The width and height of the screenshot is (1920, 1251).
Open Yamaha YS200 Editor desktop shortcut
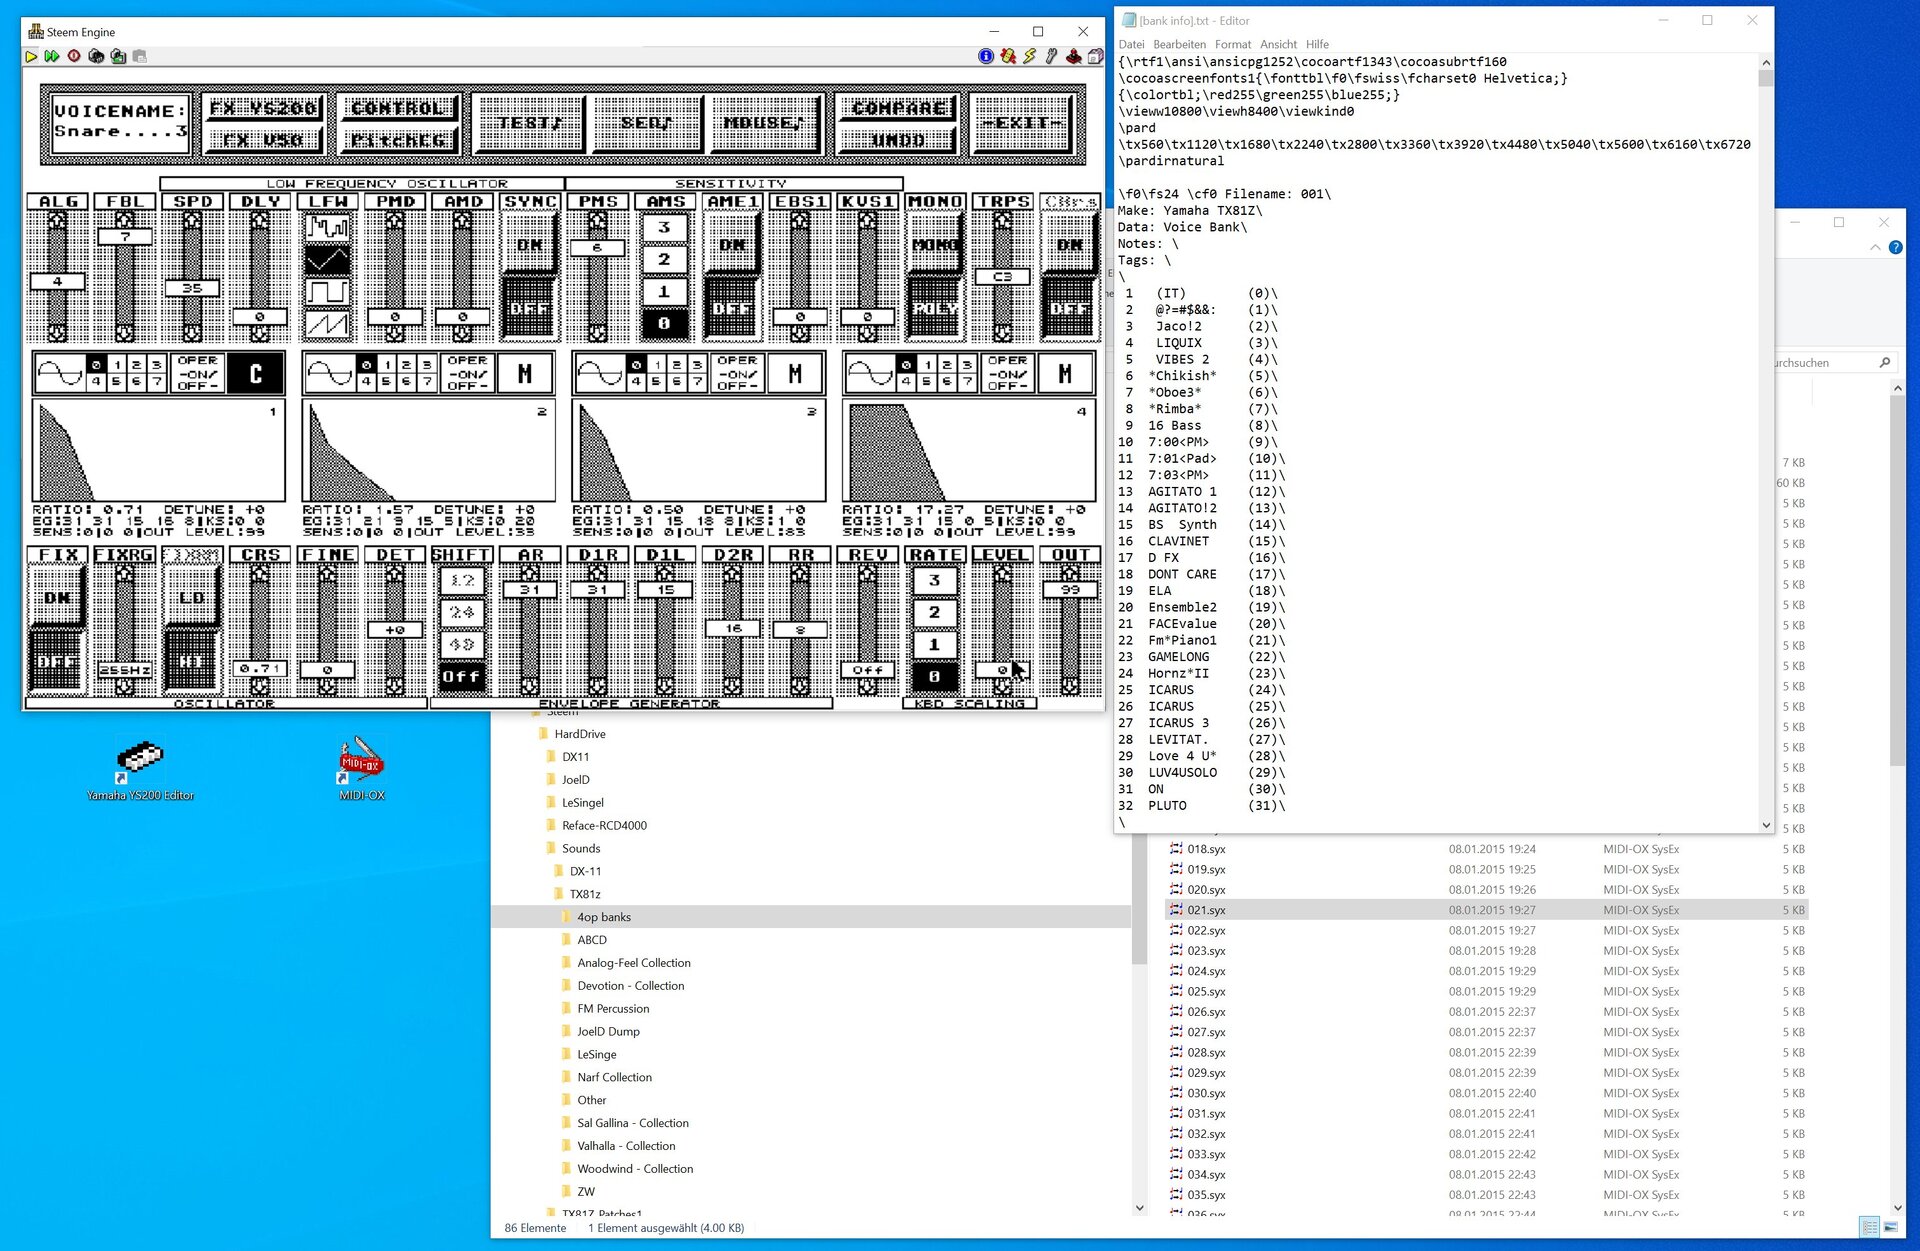click(x=140, y=770)
